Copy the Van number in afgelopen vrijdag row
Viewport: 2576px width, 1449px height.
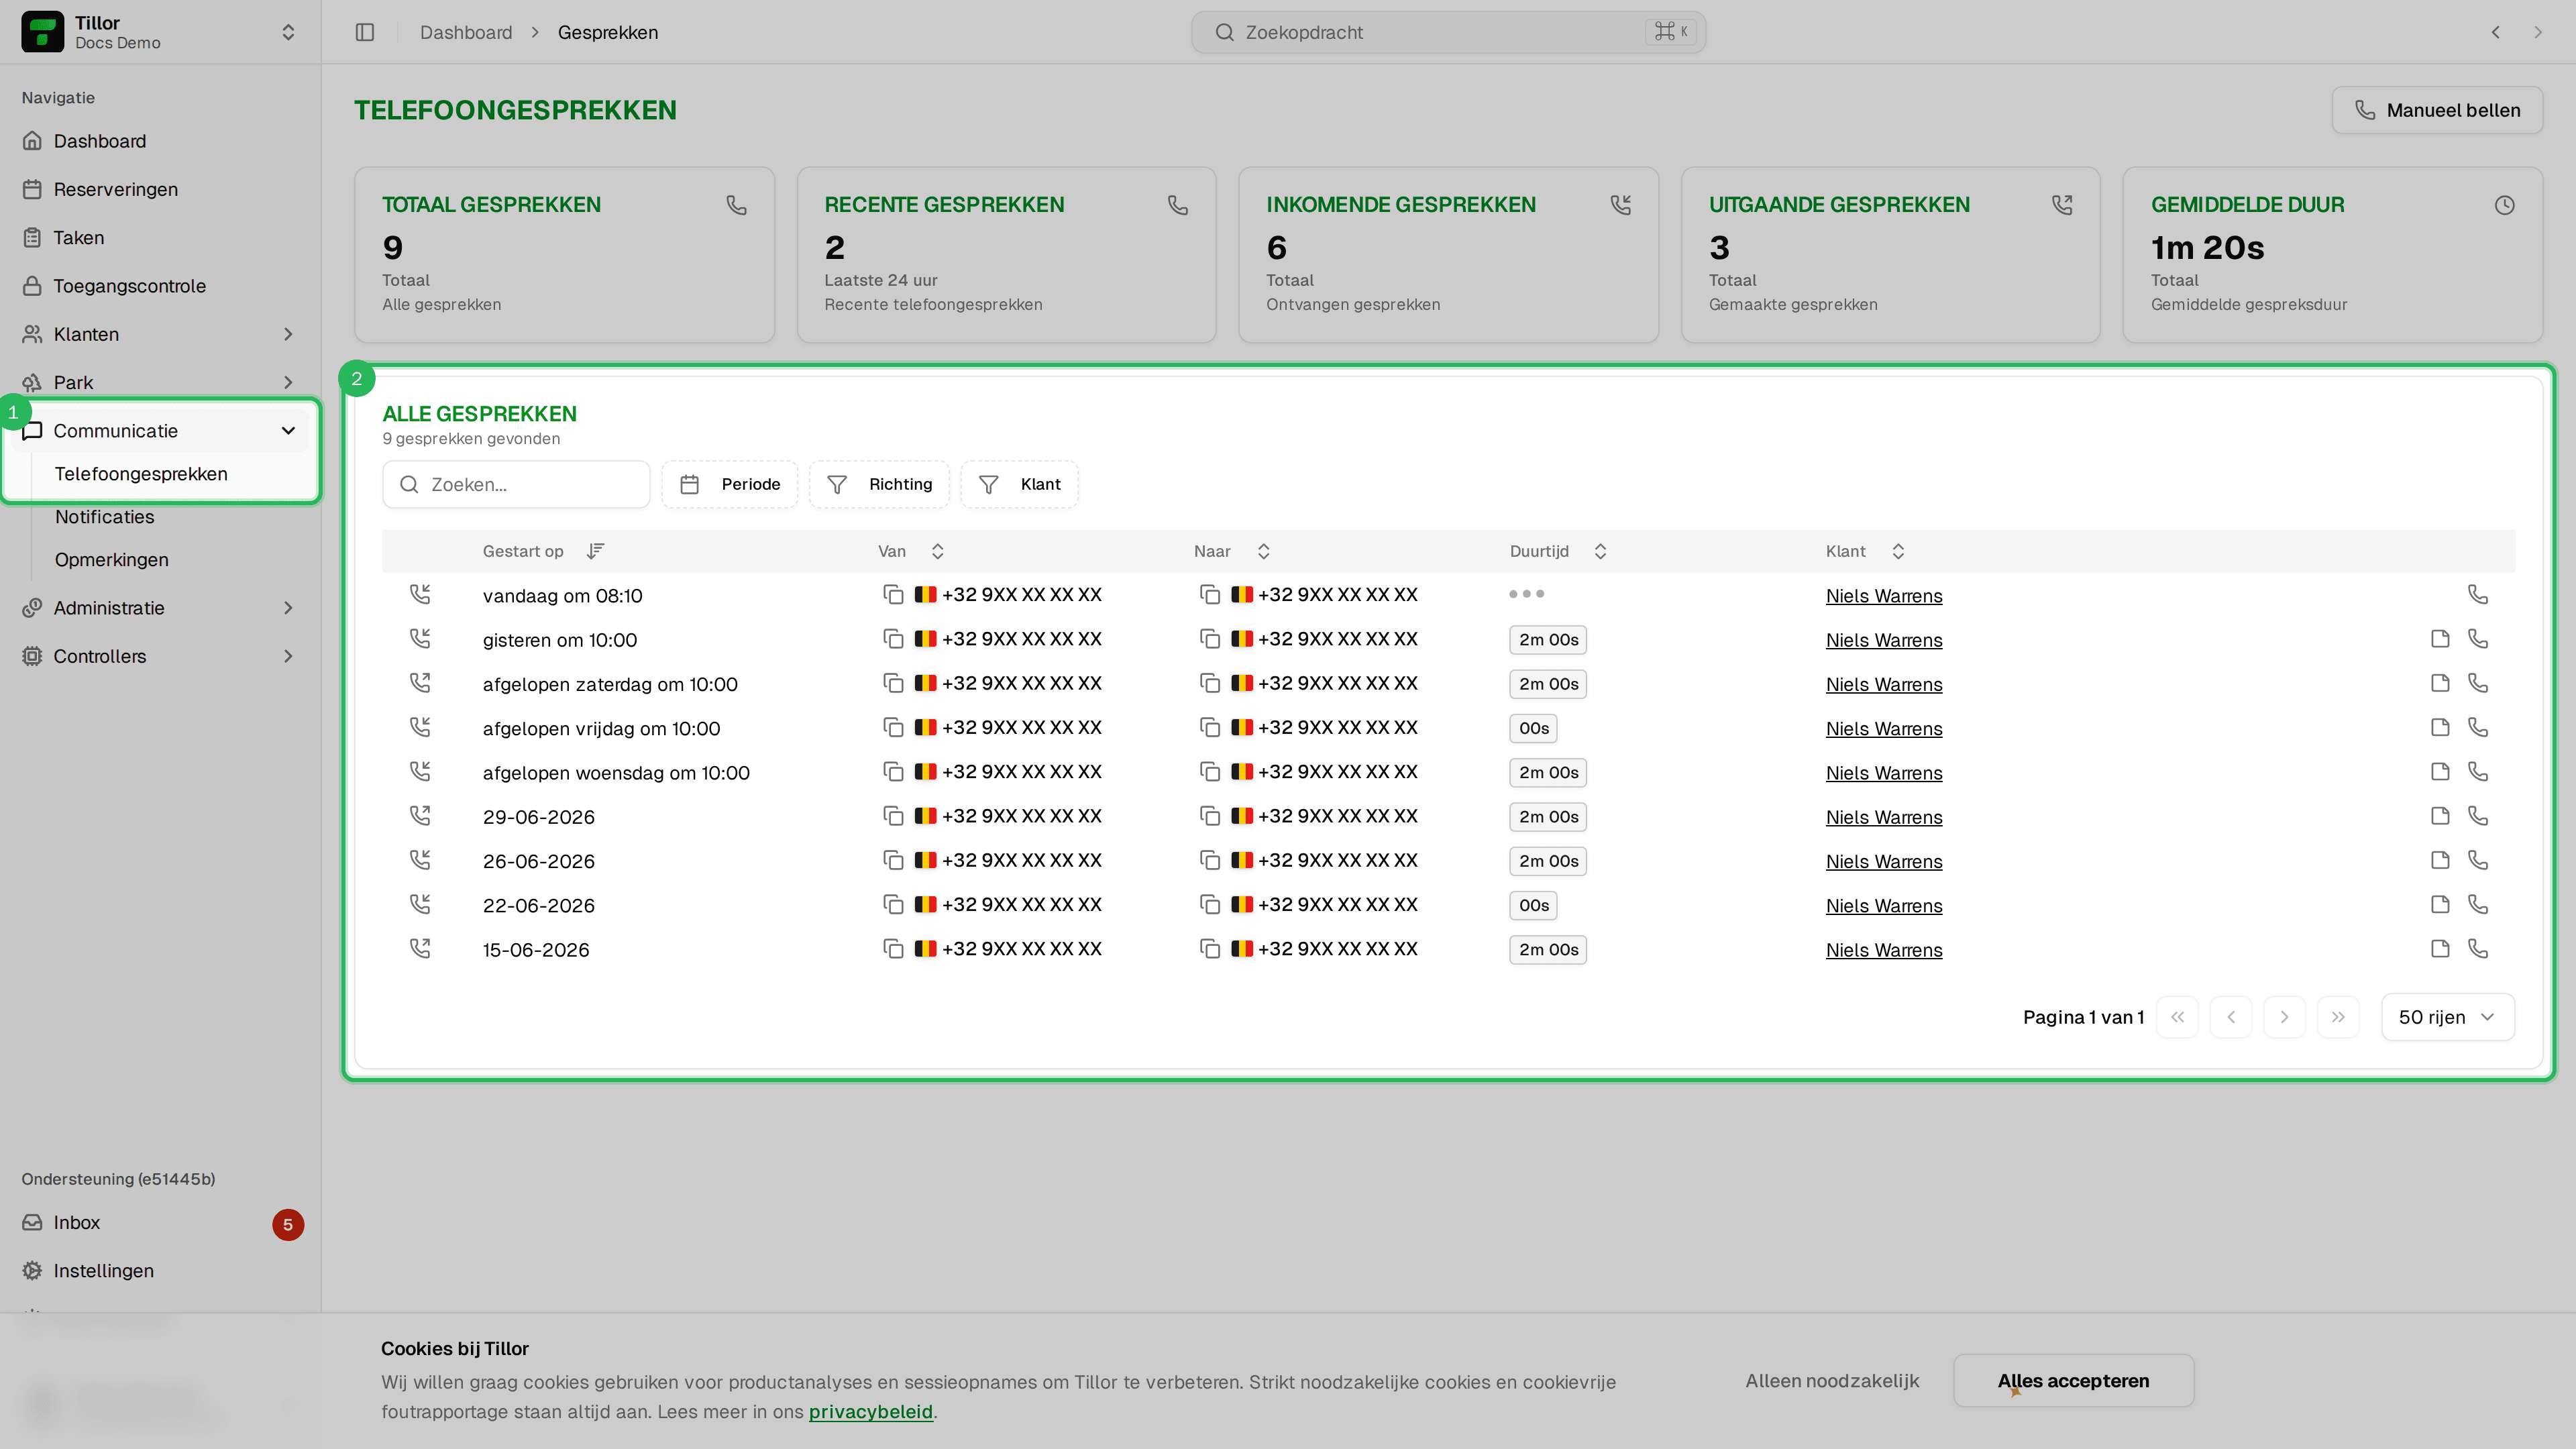(893, 727)
